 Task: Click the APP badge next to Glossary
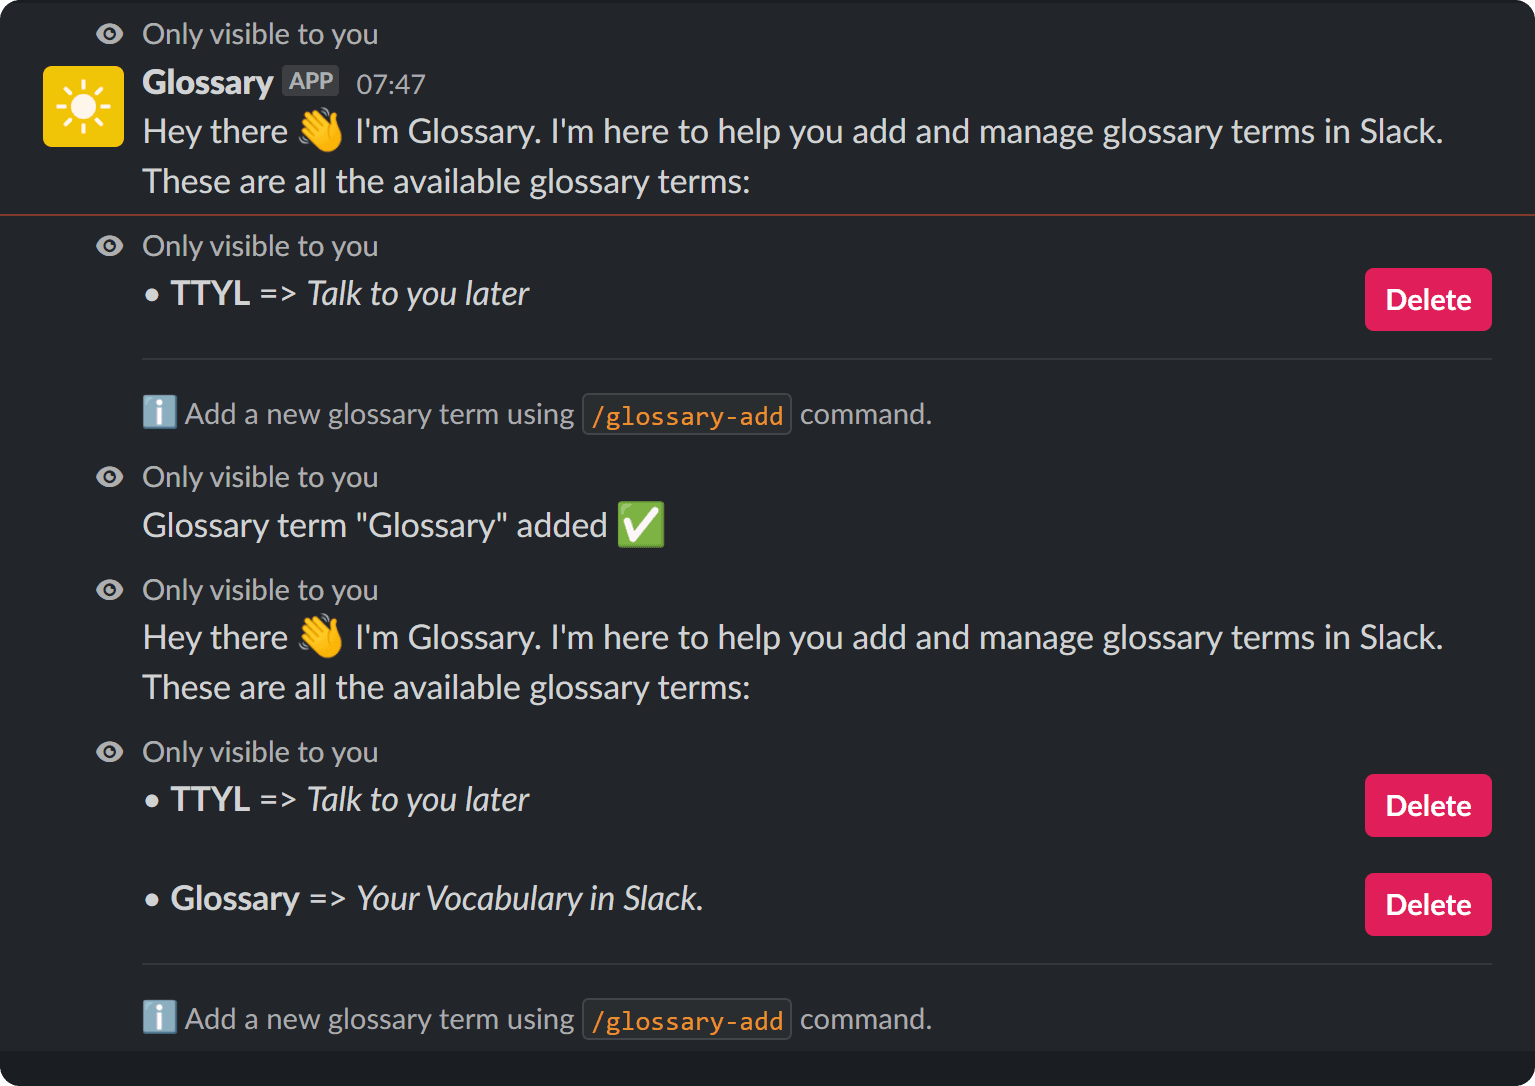click(310, 80)
